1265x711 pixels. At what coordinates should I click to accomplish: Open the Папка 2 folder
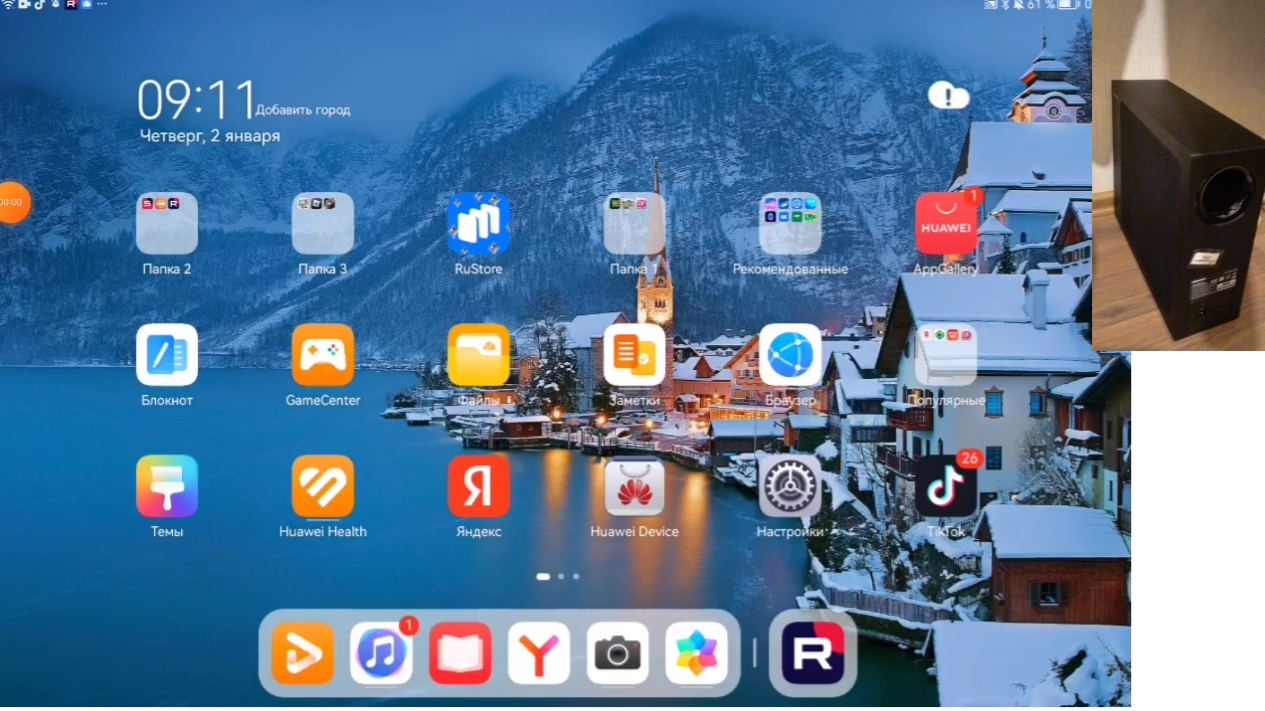coord(167,224)
